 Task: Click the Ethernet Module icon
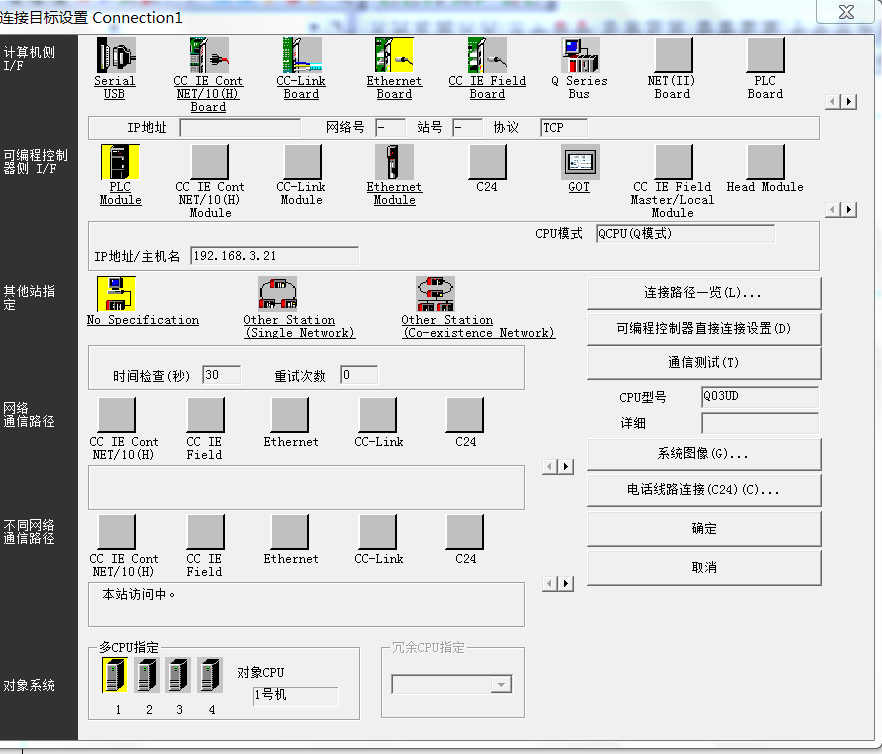tap(394, 162)
